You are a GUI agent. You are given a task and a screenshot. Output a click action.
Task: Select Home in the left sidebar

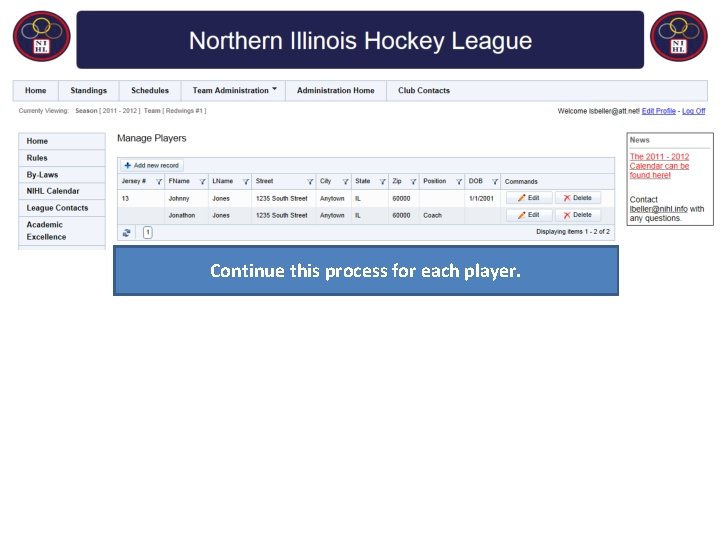click(x=62, y=141)
